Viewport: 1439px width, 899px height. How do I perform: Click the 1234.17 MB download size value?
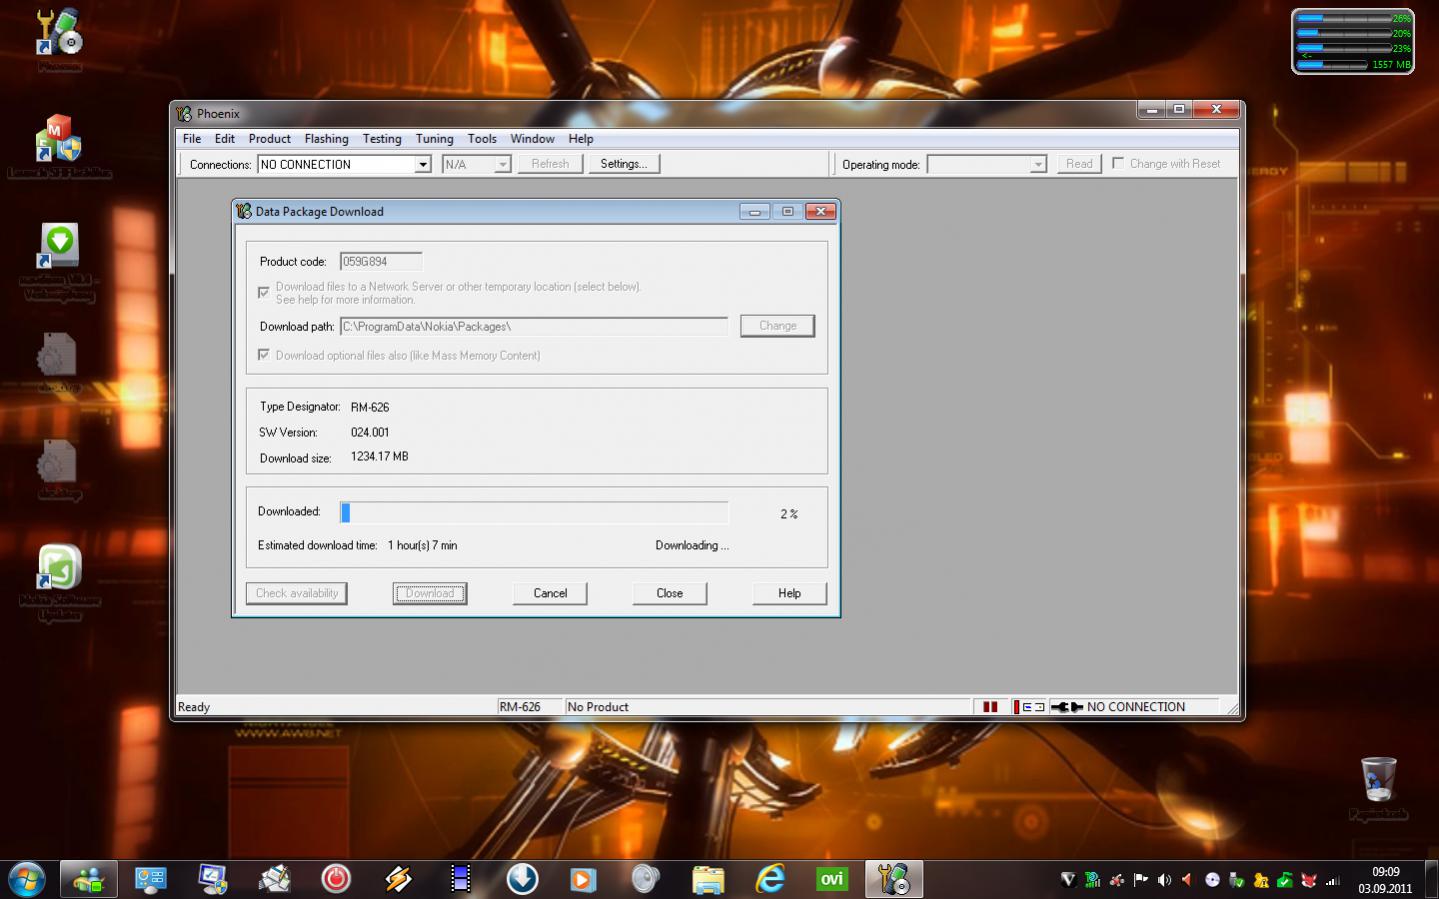pos(379,457)
